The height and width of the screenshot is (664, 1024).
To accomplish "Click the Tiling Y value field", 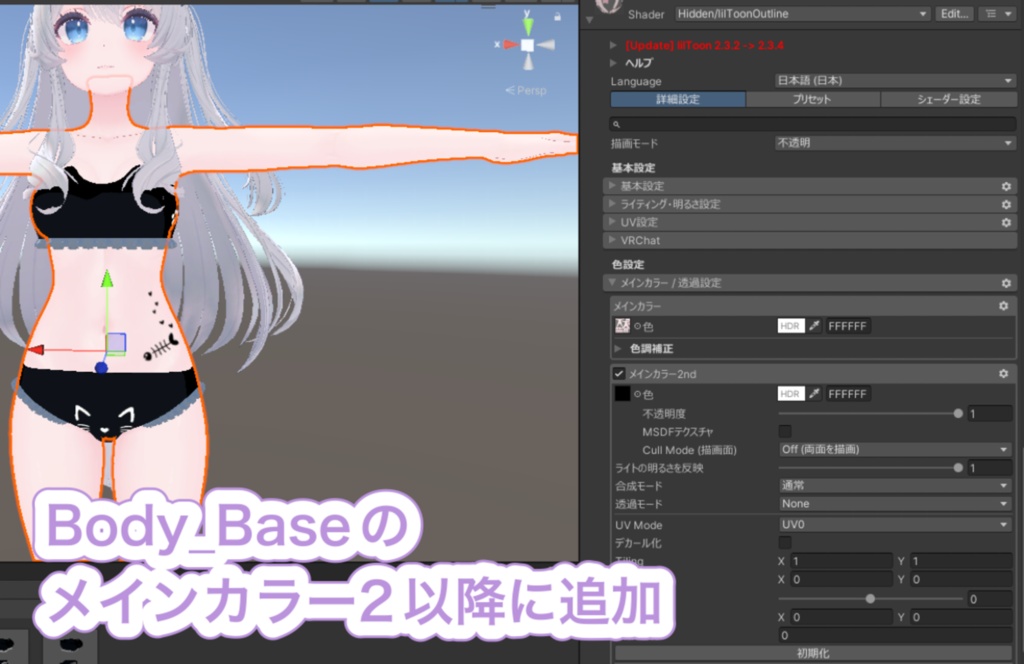I will point(961,561).
